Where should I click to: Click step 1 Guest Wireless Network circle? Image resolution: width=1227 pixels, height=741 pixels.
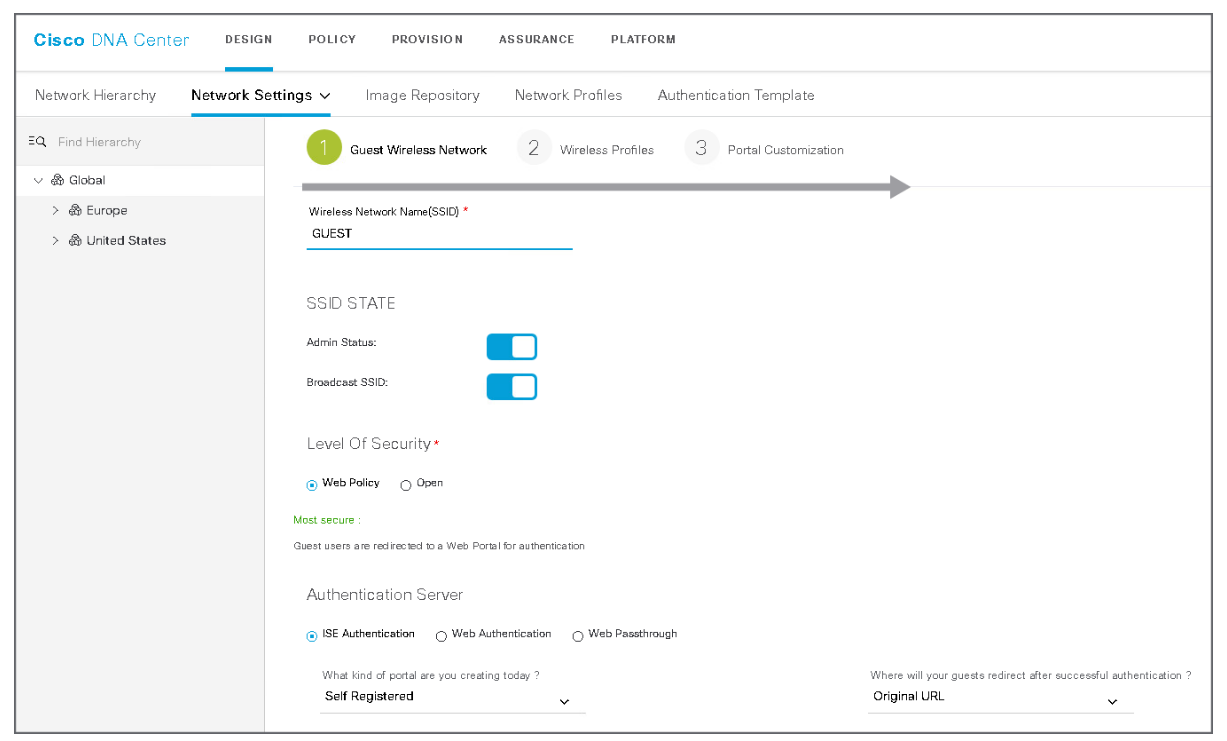click(324, 149)
